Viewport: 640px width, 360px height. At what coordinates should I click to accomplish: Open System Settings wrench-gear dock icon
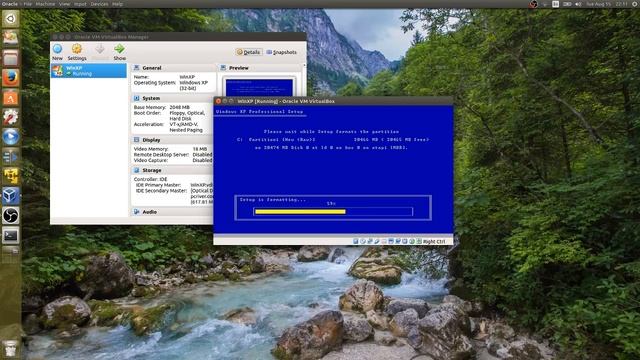point(11,117)
